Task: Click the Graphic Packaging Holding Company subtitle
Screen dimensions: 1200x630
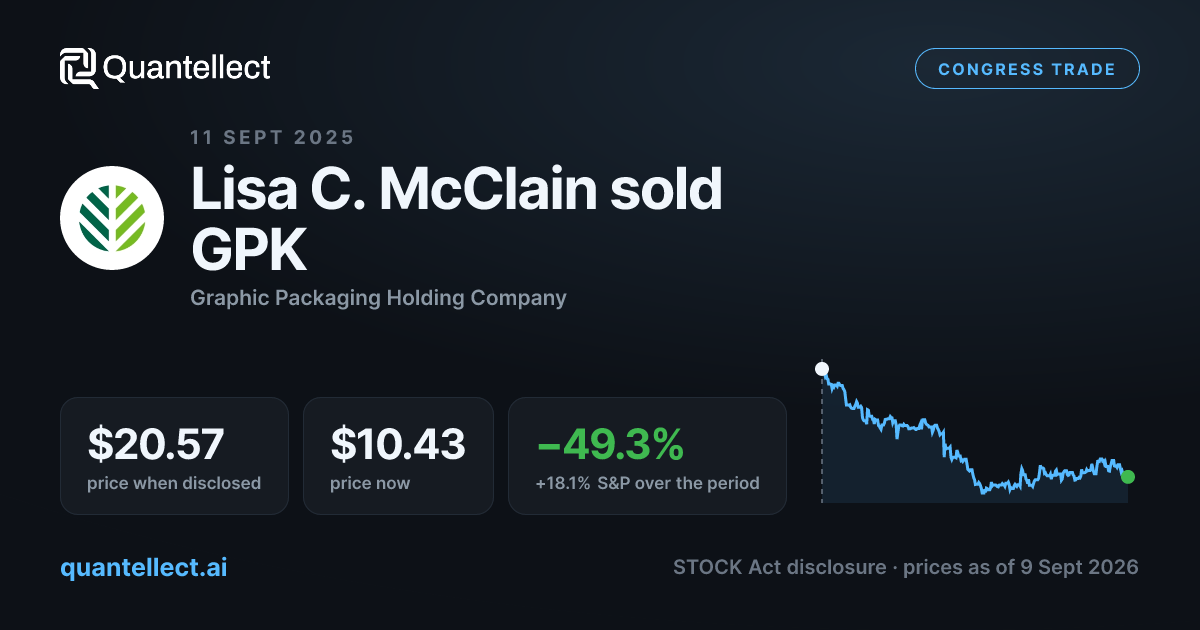Action: tap(378, 298)
